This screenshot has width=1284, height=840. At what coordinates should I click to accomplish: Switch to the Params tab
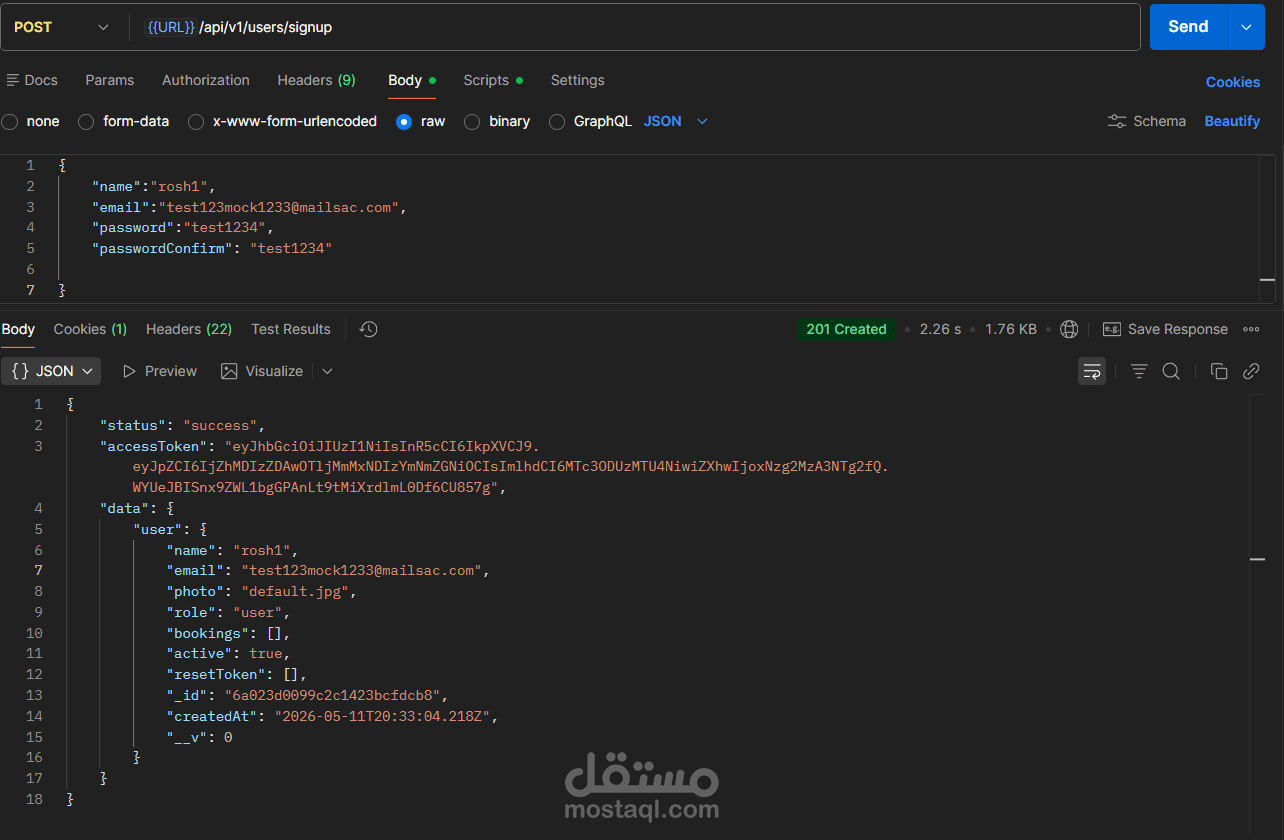point(110,80)
